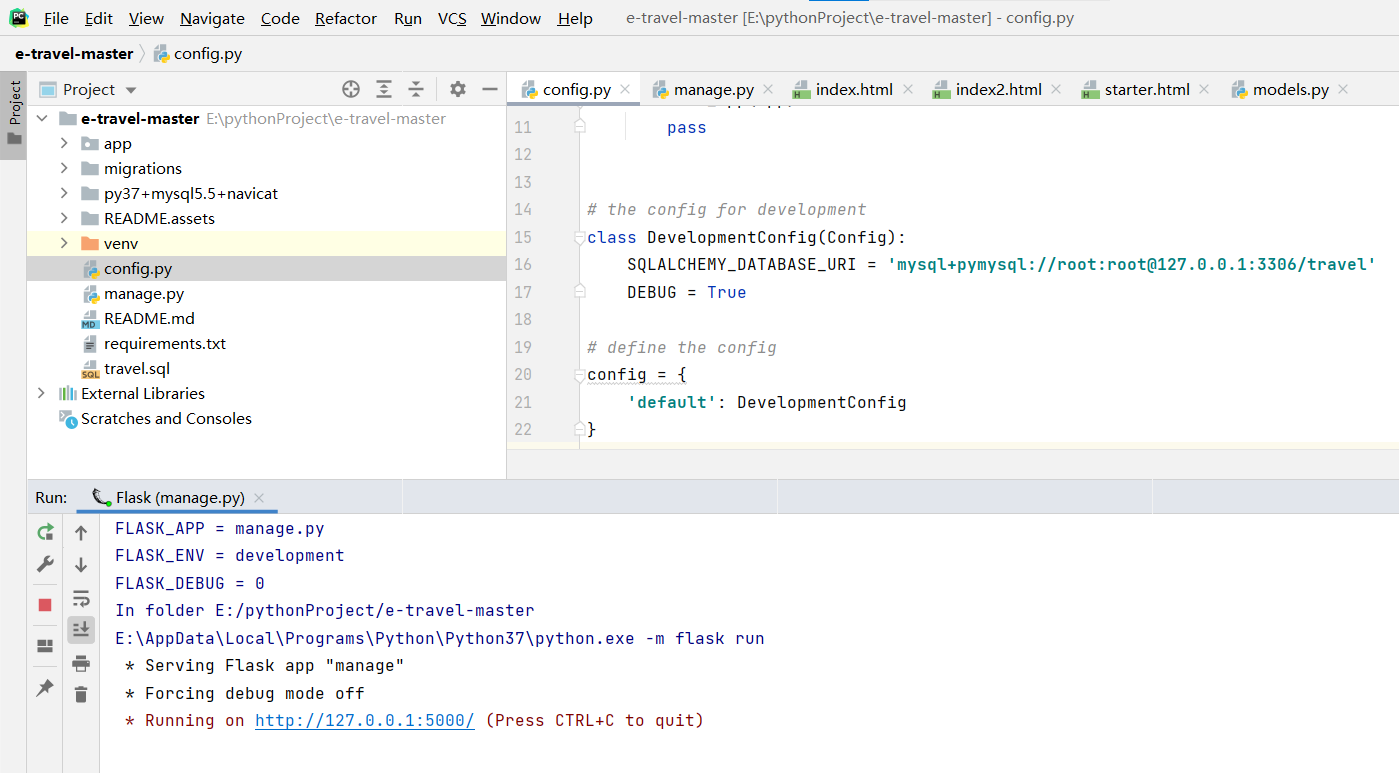This screenshot has height=773, width=1399.
Task: Stop the running Flask process
Action: (x=45, y=605)
